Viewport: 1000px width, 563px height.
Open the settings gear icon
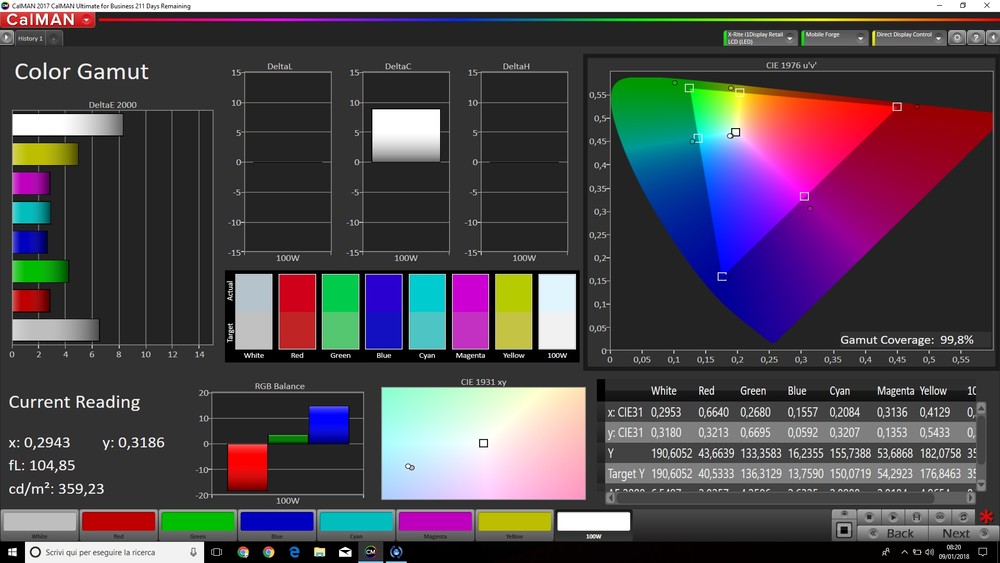point(957,38)
